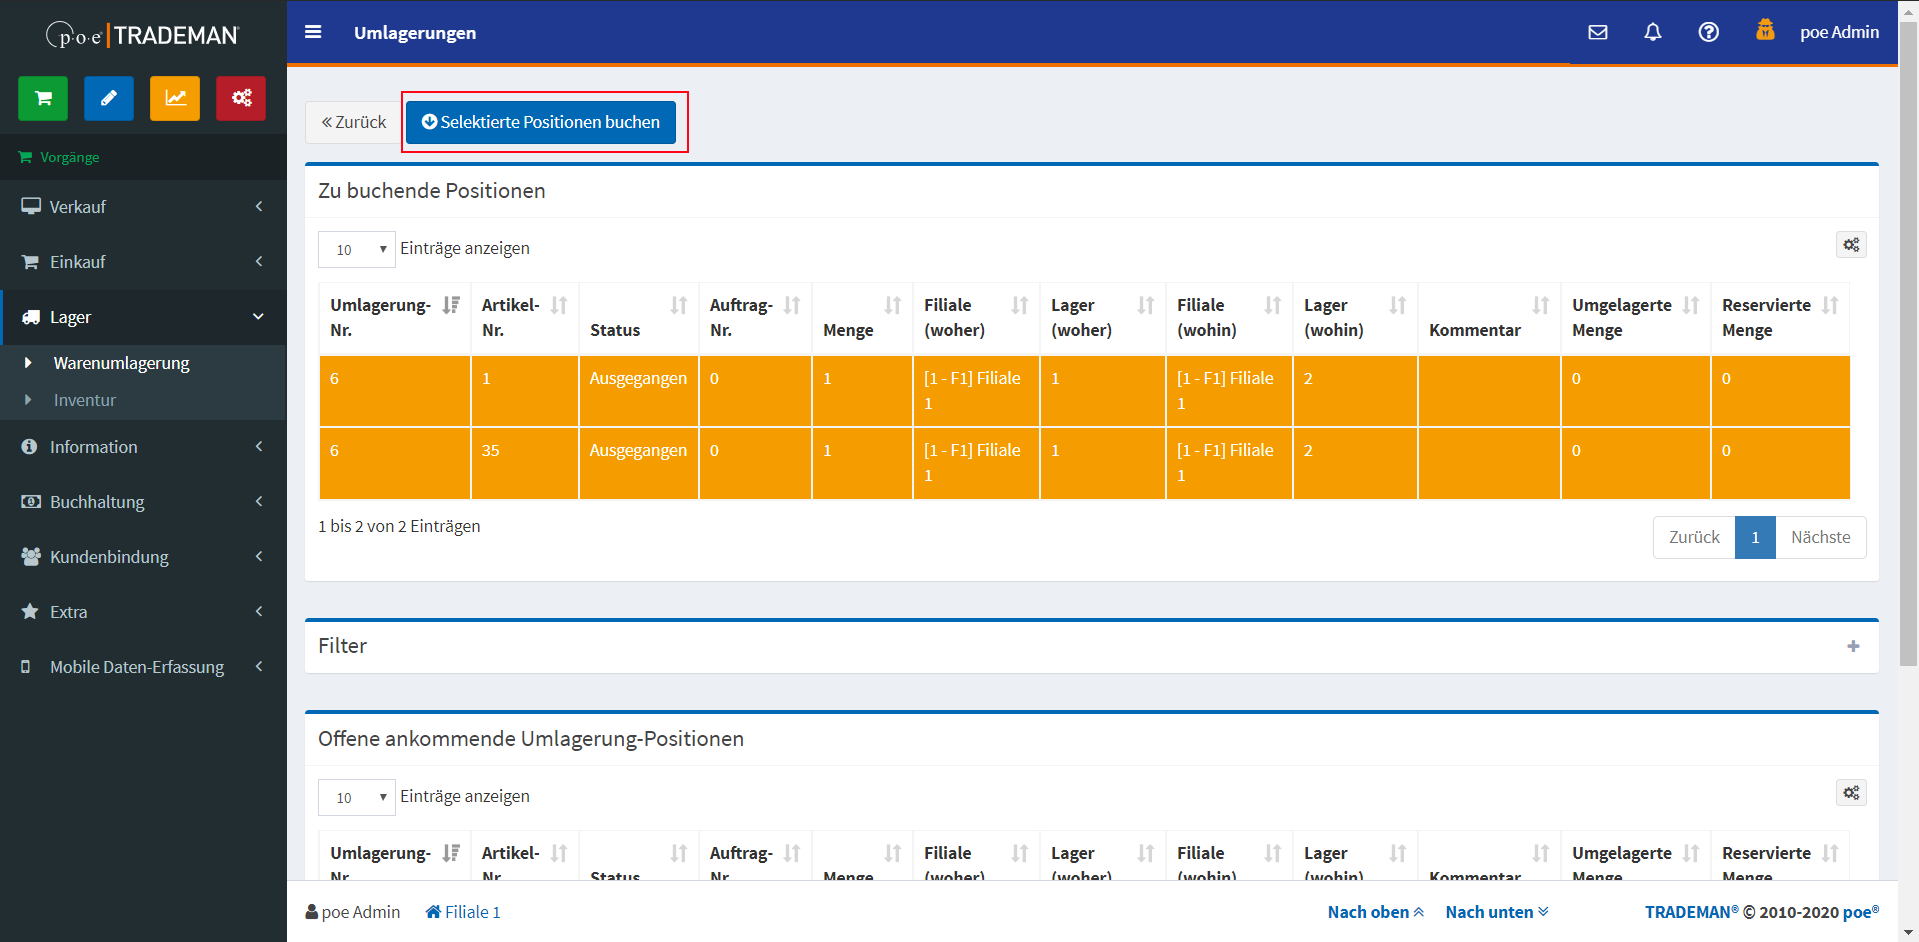Image resolution: width=1919 pixels, height=942 pixels.
Task: Click Selektierte Positionen buchen button
Action: tap(541, 122)
